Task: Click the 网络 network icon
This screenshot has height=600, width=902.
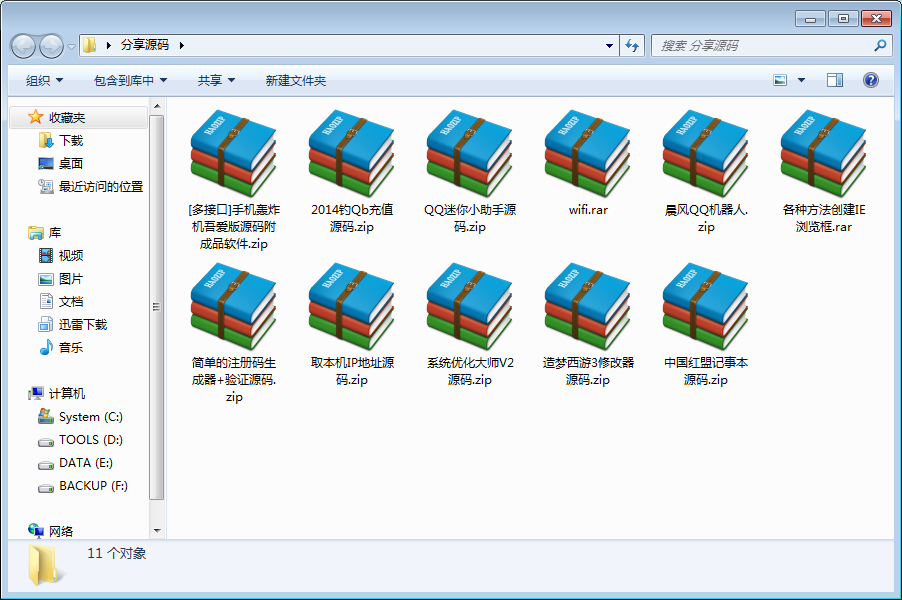Action: (x=36, y=531)
